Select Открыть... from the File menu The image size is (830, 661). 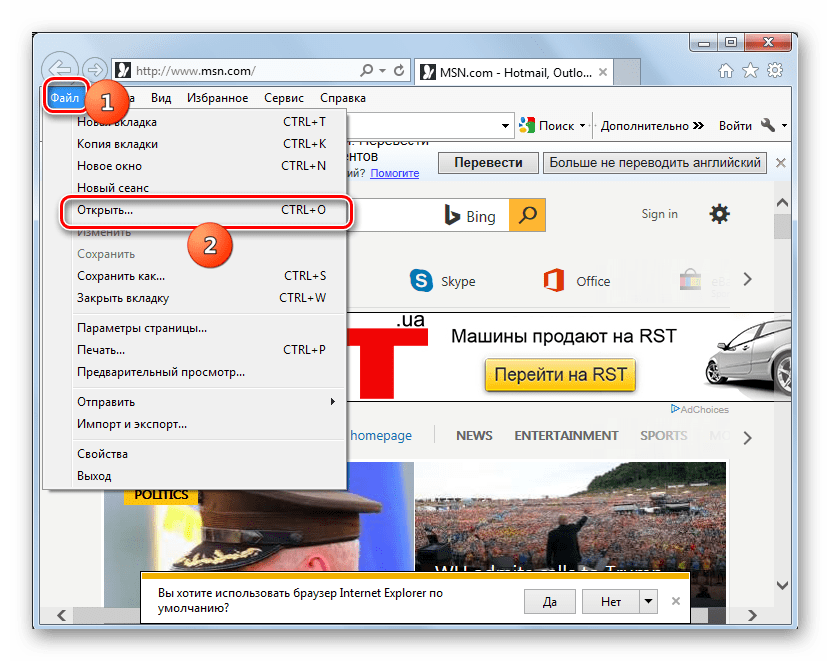(105, 211)
